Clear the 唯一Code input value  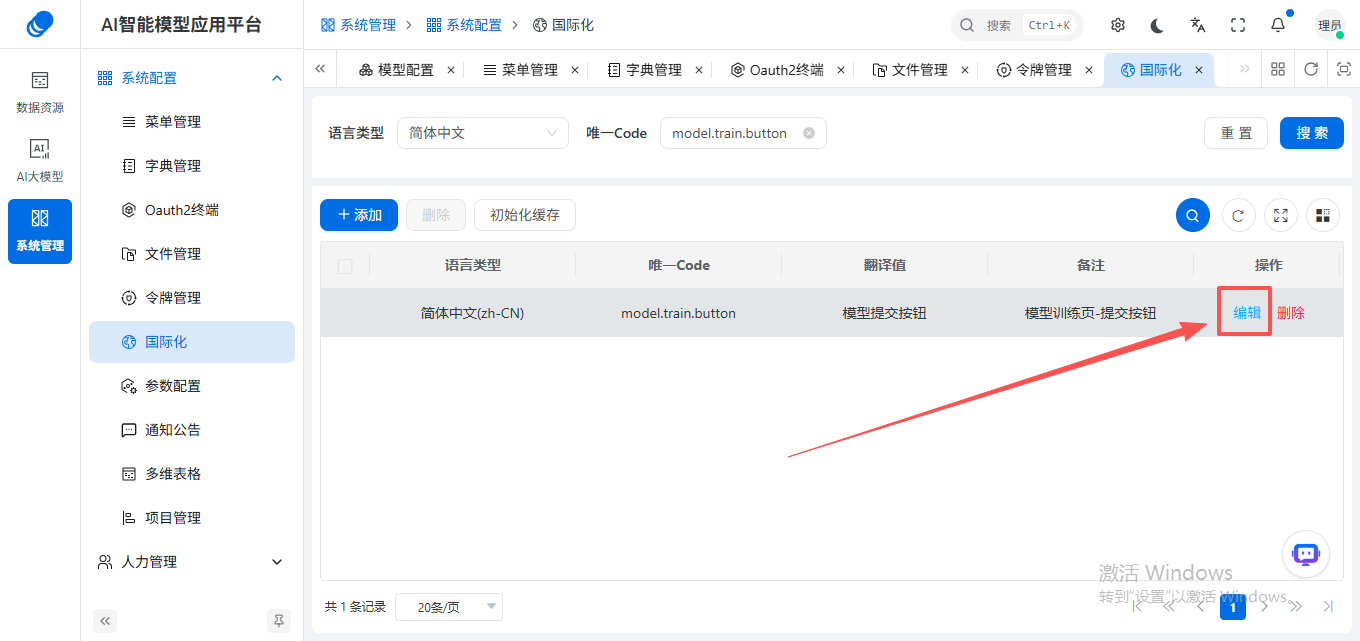click(x=809, y=133)
